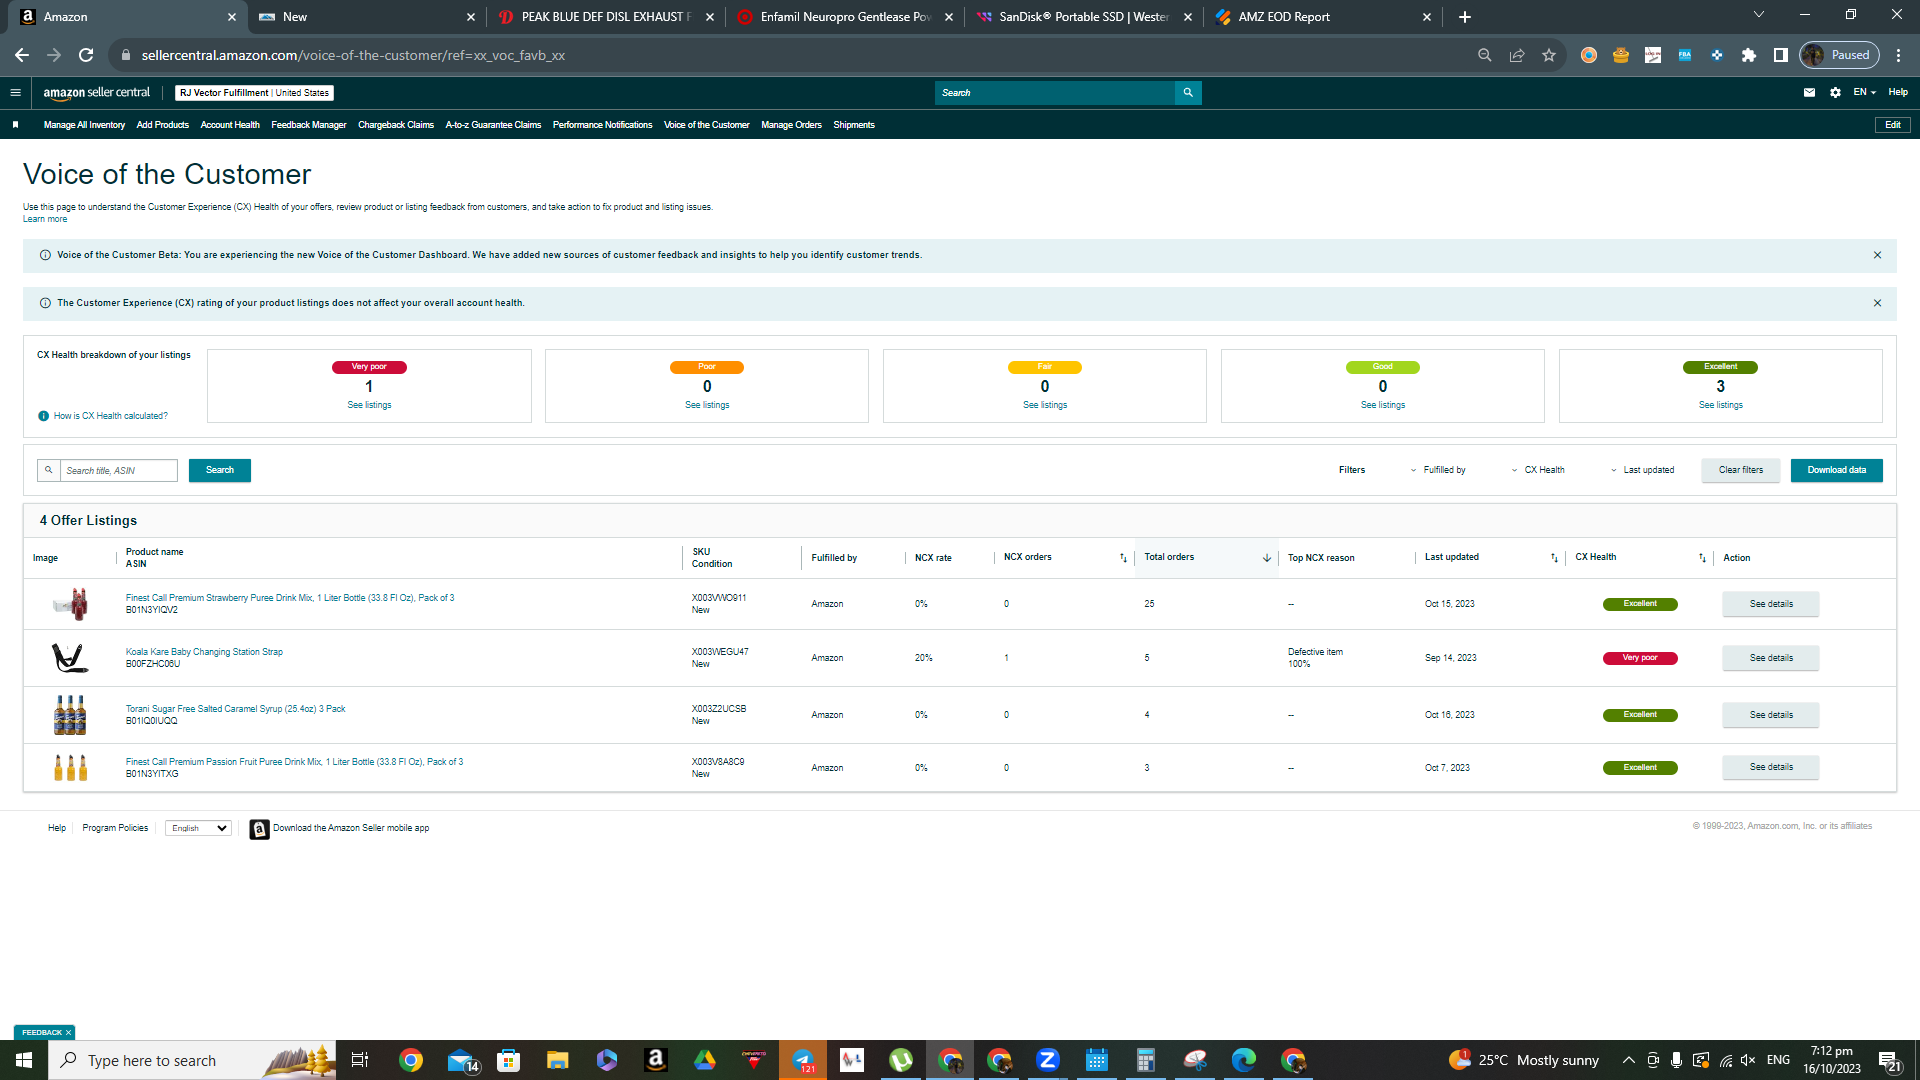The image size is (1920, 1080).
Task: Open Microsoft Edge from the taskbar
Action: (1243, 1060)
